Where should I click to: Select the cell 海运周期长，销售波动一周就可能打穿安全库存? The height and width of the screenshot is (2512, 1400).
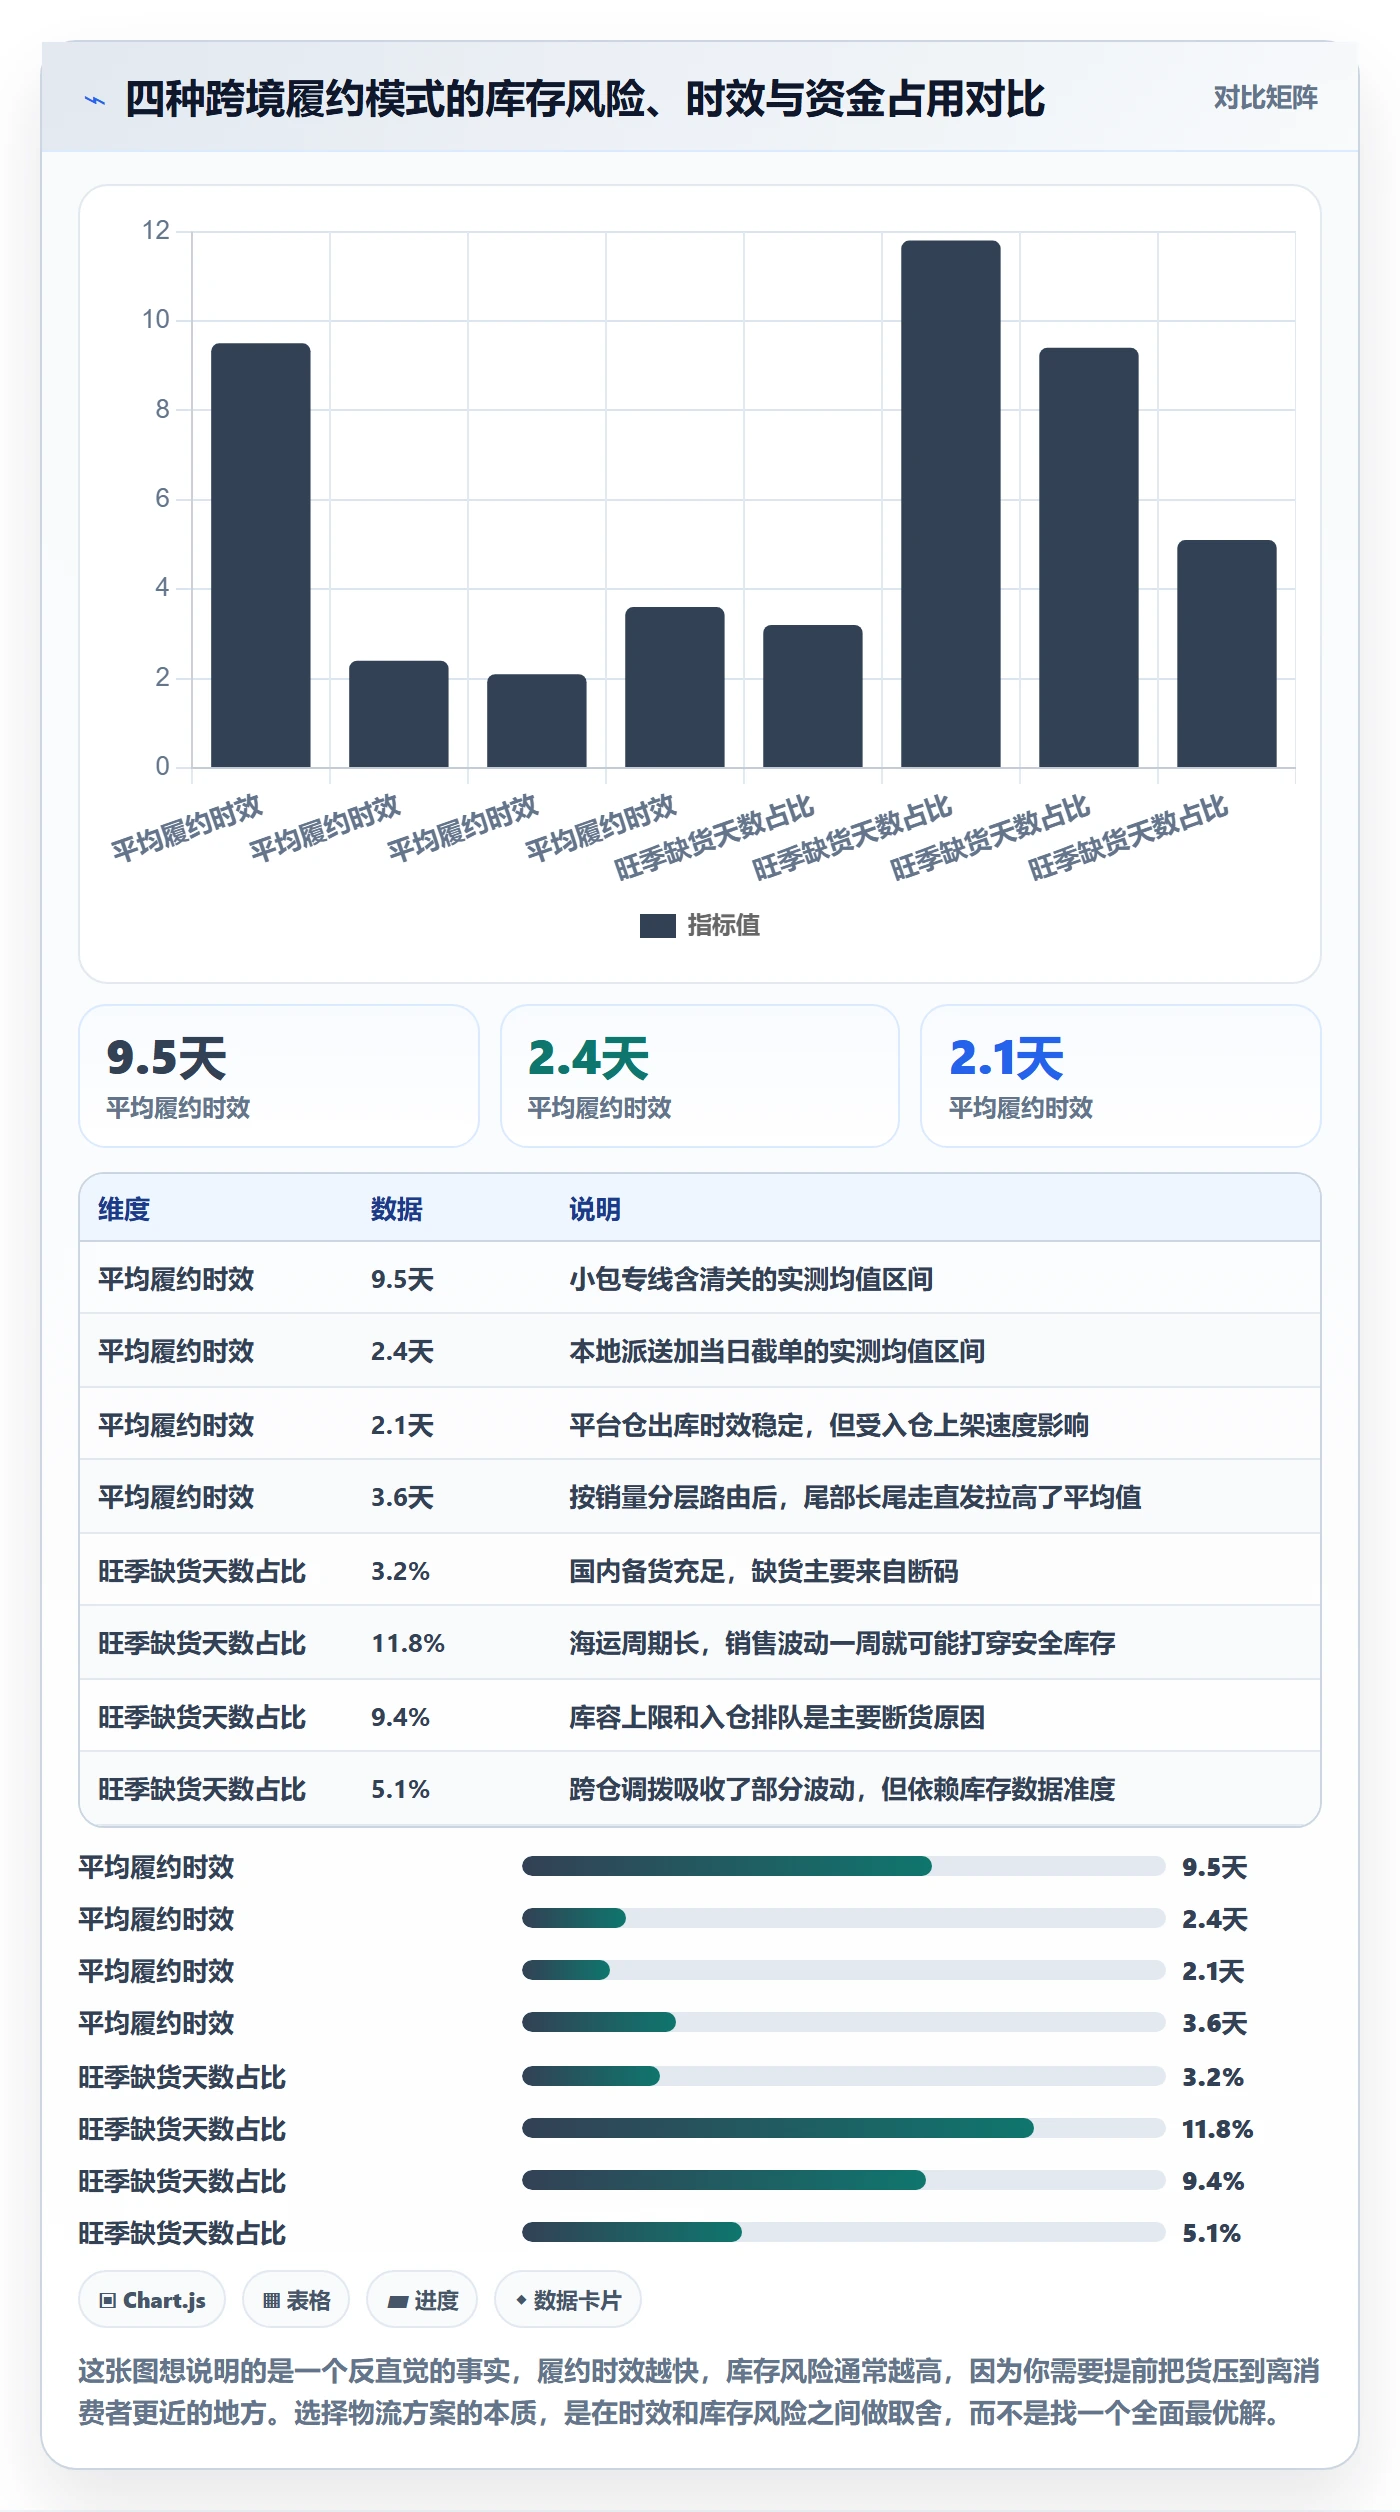[x=842, y=1643]
